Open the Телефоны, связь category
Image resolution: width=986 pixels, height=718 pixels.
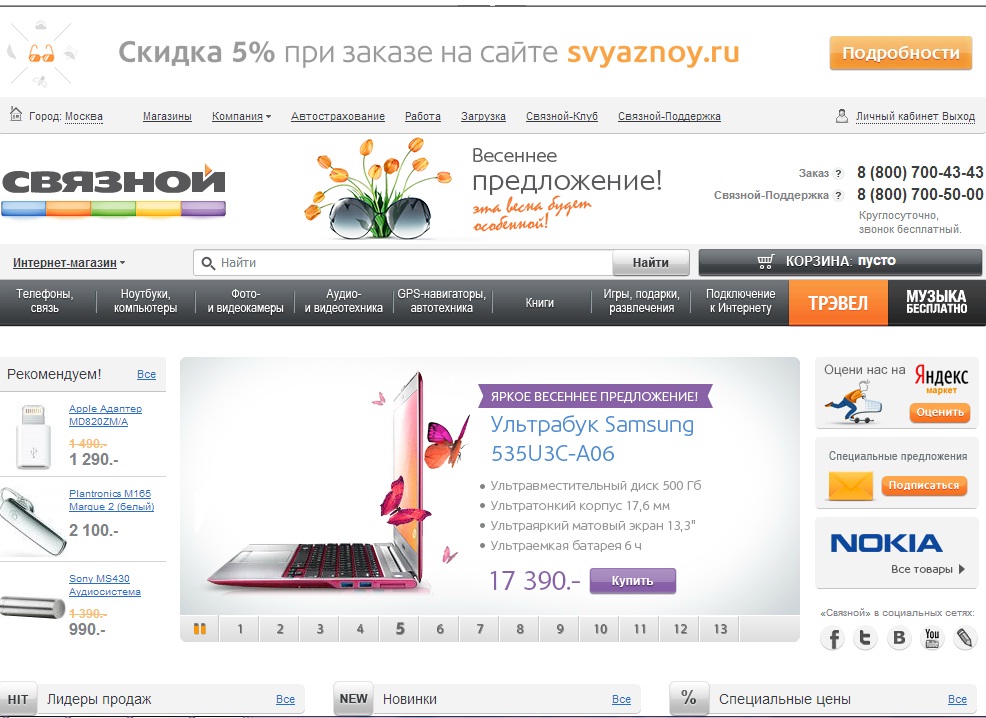45,301
